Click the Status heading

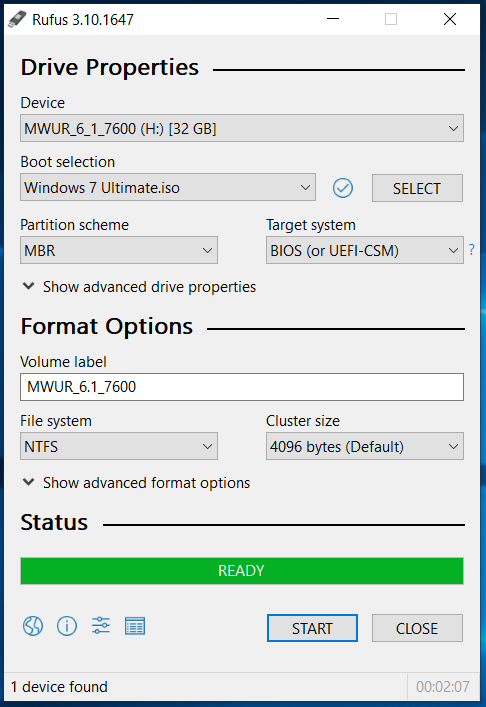tap(54, 523)
